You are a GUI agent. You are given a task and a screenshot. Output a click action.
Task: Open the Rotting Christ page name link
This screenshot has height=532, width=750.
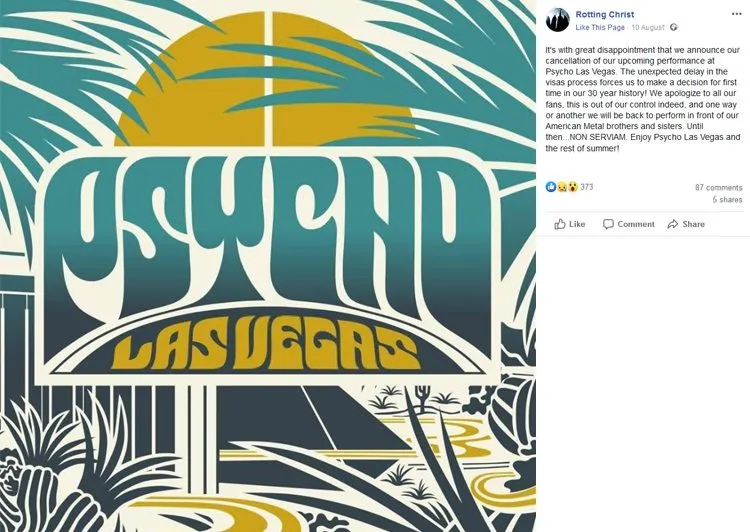pos(605,14)
